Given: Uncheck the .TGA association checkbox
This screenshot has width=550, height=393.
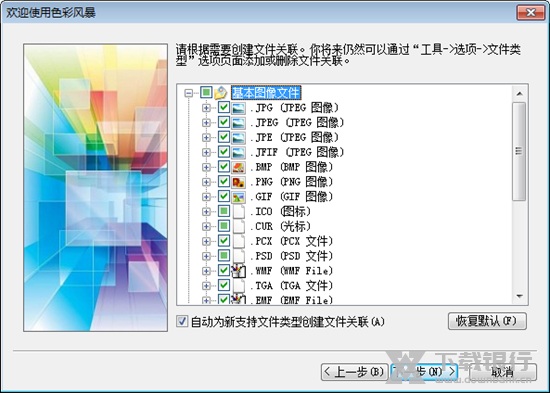Looking at the screenshot, I should pos(224,285).
